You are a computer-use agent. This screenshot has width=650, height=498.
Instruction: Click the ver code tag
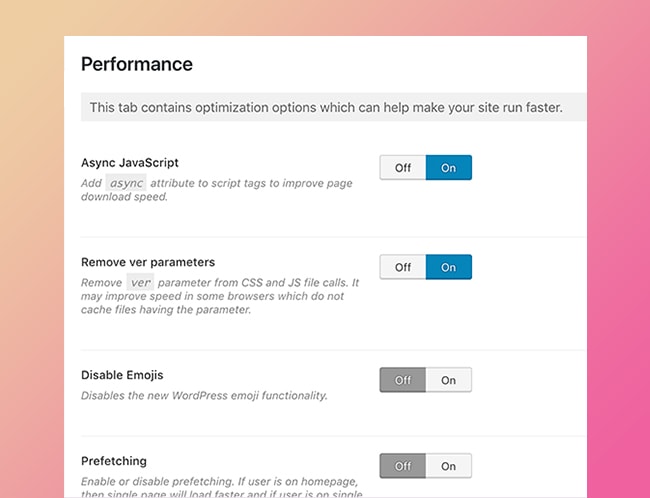coord(140,282)
